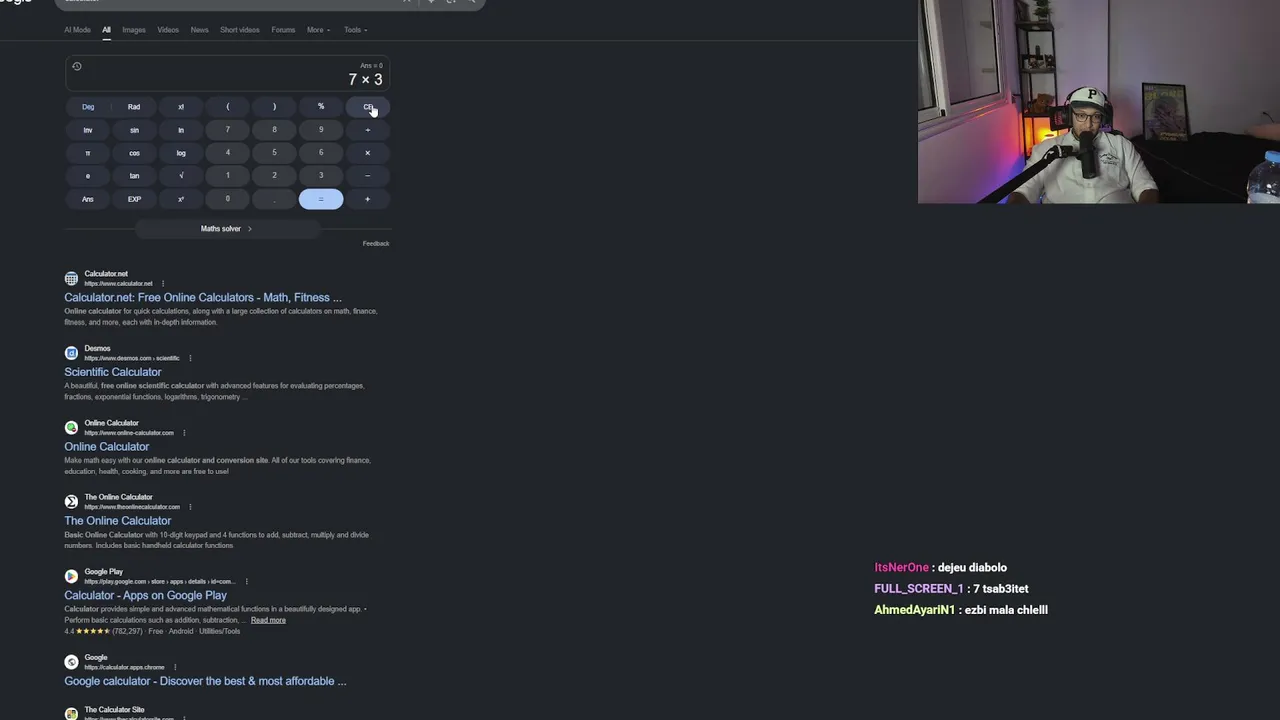Click the plus operator key
This screenshot has height=720, width=1280.
[367, 199]
